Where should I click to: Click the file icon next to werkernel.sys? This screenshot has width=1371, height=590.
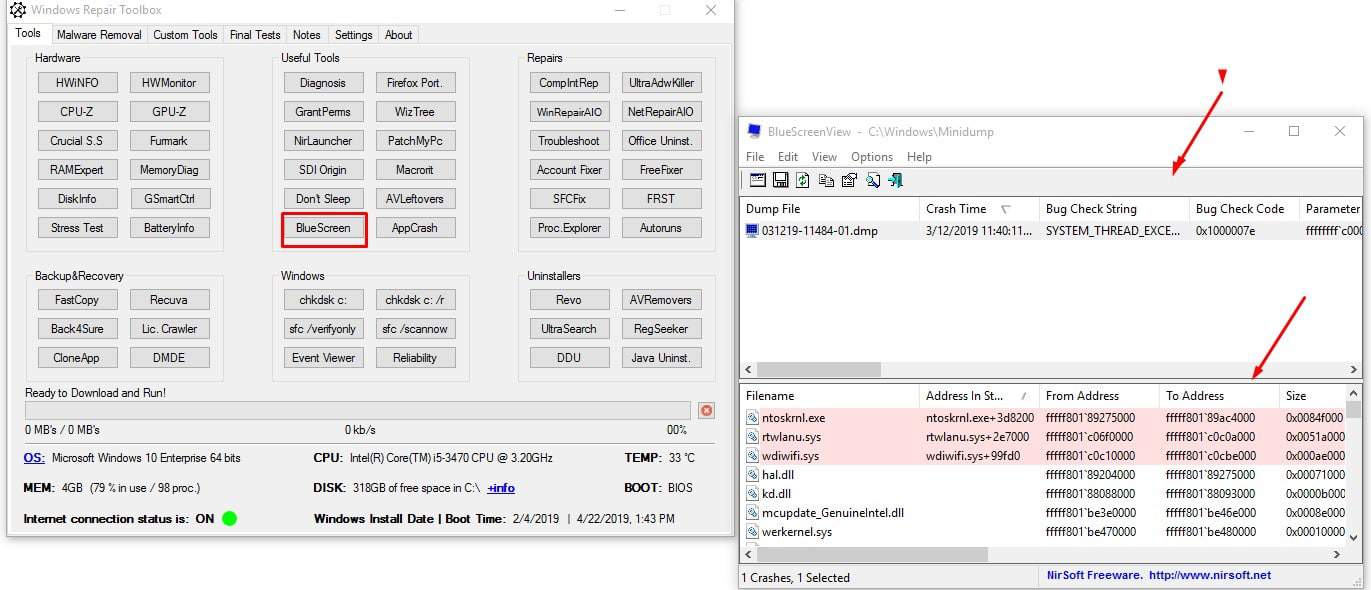click(752, 532)
